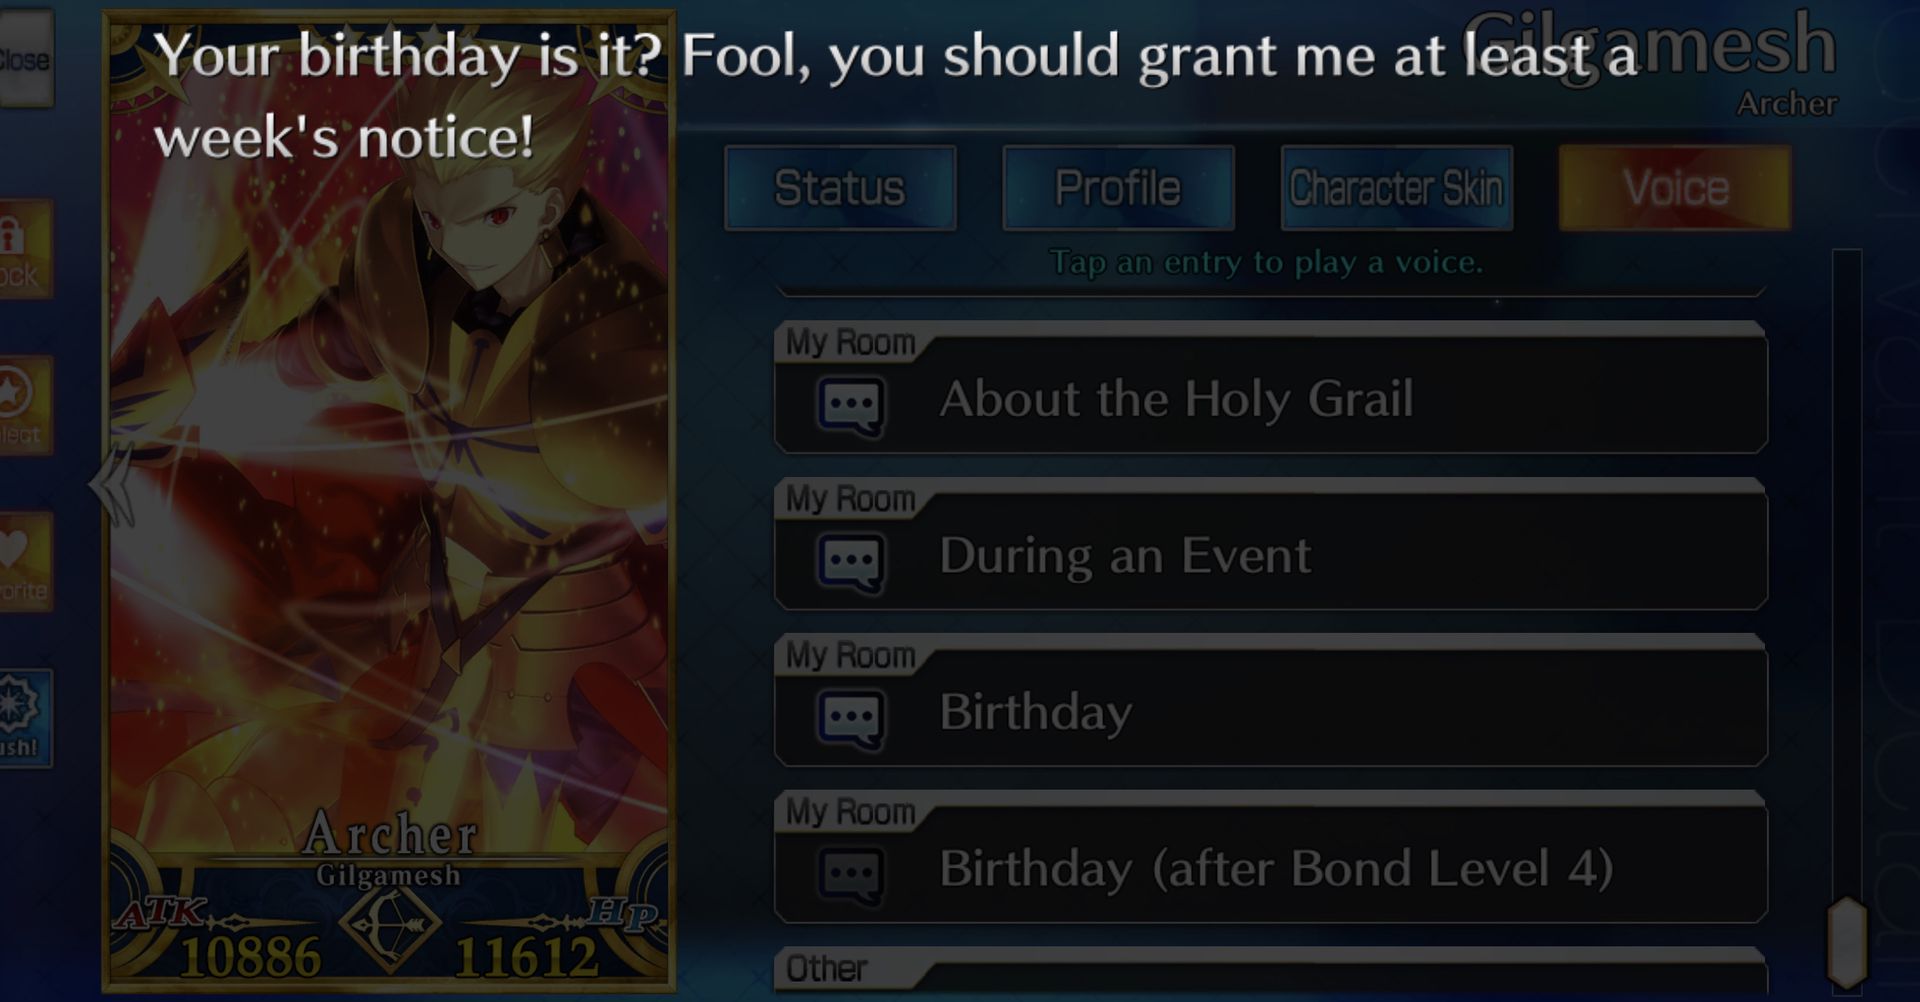Click the left arrow beside the card
1920x1002 pixels.
click(112, 485)
